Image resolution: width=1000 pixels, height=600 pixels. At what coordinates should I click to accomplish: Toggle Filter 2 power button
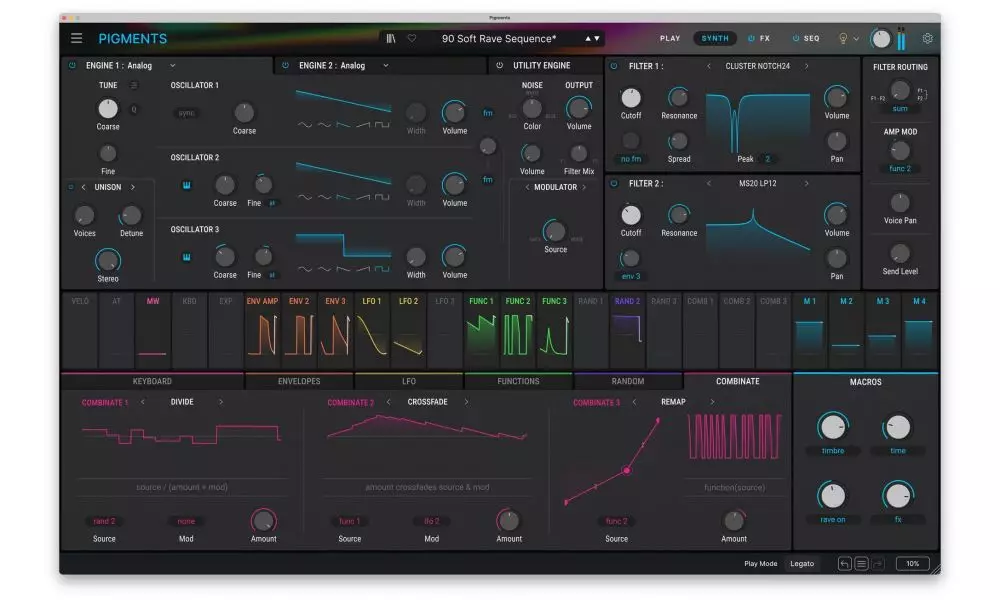(614, 183)
